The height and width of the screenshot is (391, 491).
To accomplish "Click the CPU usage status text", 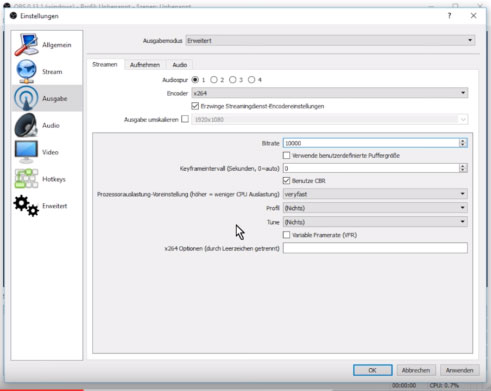I will [x=444, y=386].
